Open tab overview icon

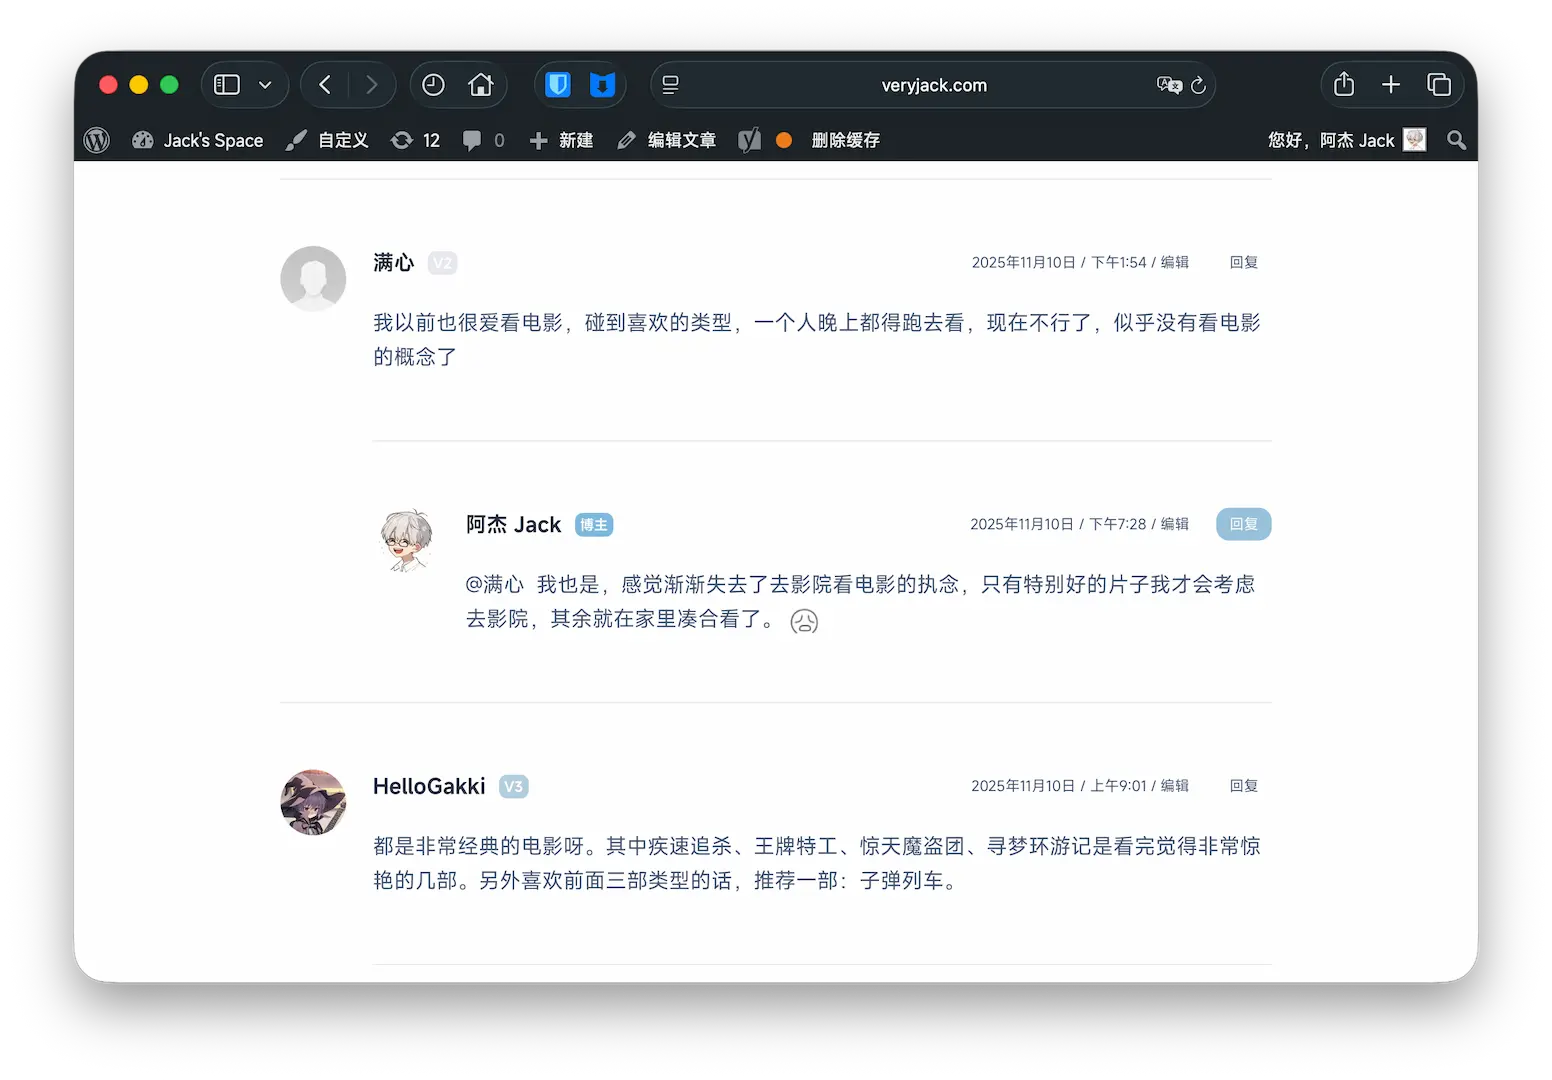pyautogui.click(x=1439, y=85)
